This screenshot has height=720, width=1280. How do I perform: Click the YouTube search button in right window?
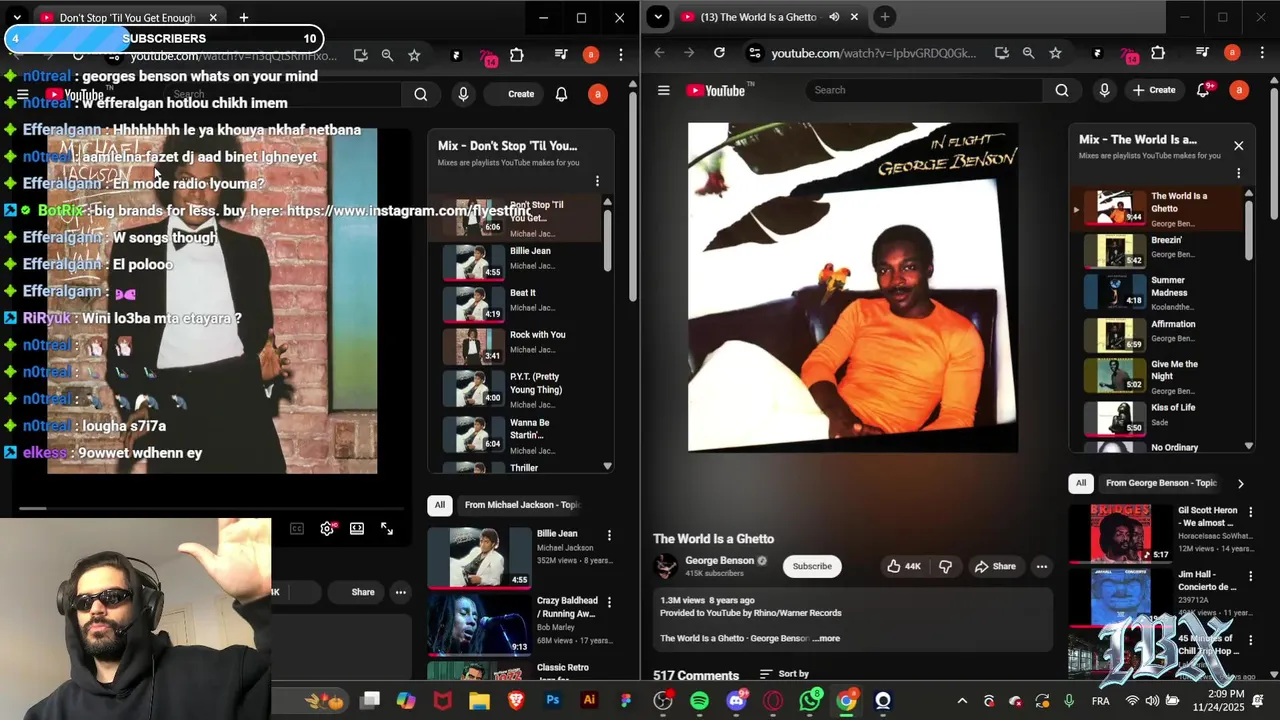[x=1061, y=90]
